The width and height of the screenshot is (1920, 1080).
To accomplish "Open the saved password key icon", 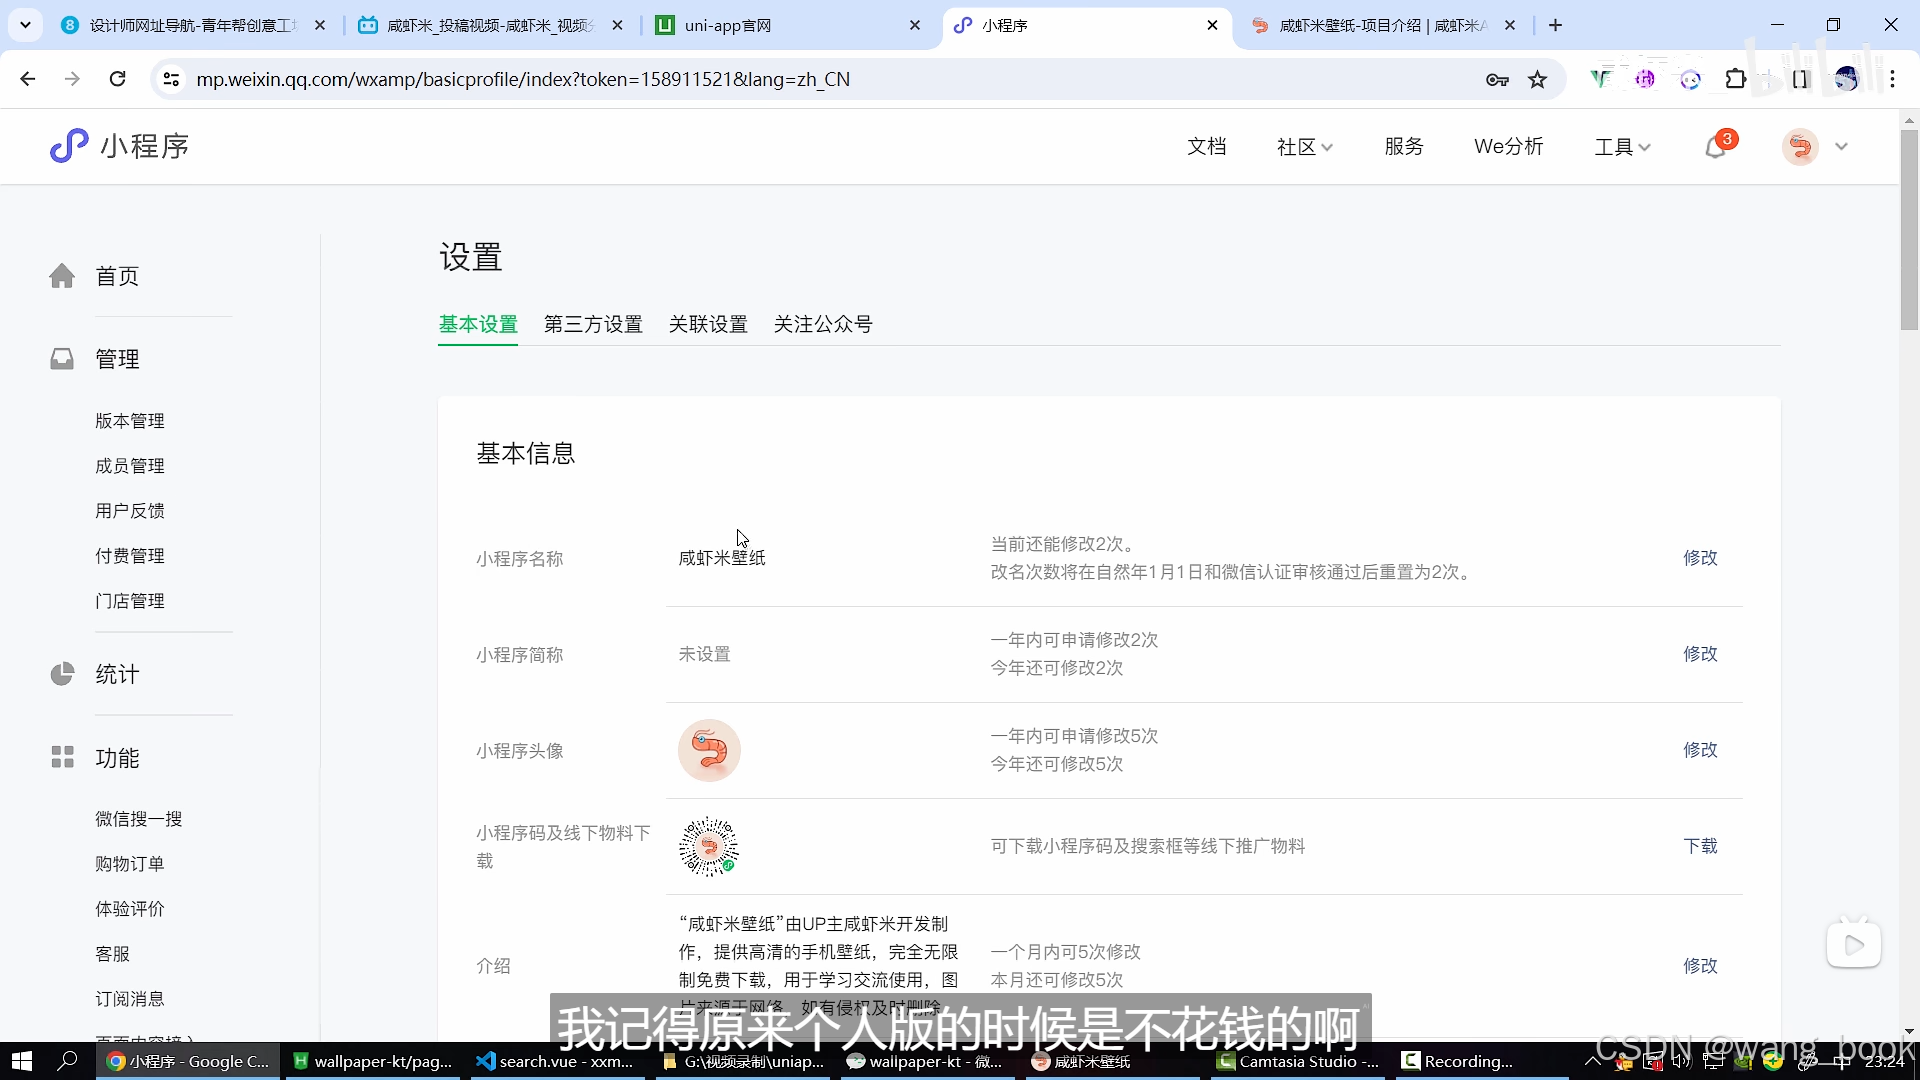I will [x=1497, y=79].
